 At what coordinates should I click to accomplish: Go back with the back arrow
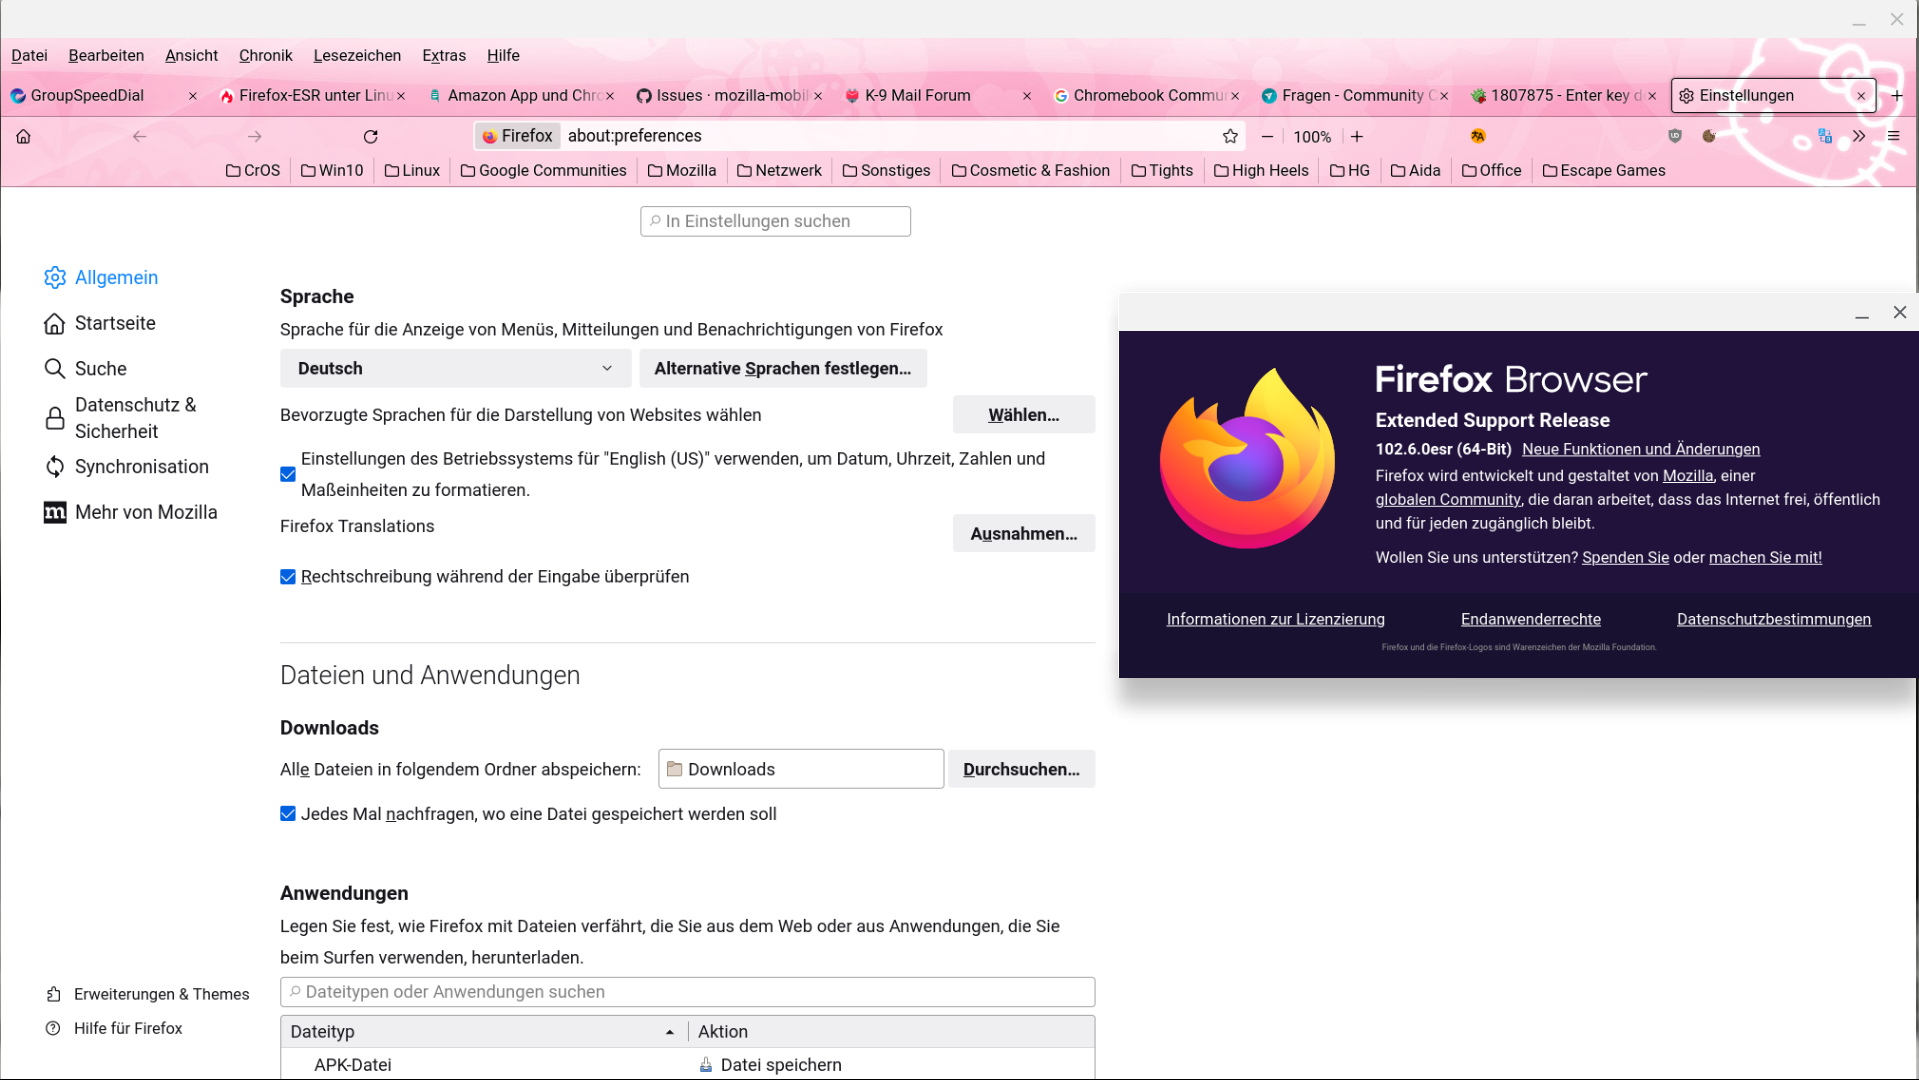(139, 136)
